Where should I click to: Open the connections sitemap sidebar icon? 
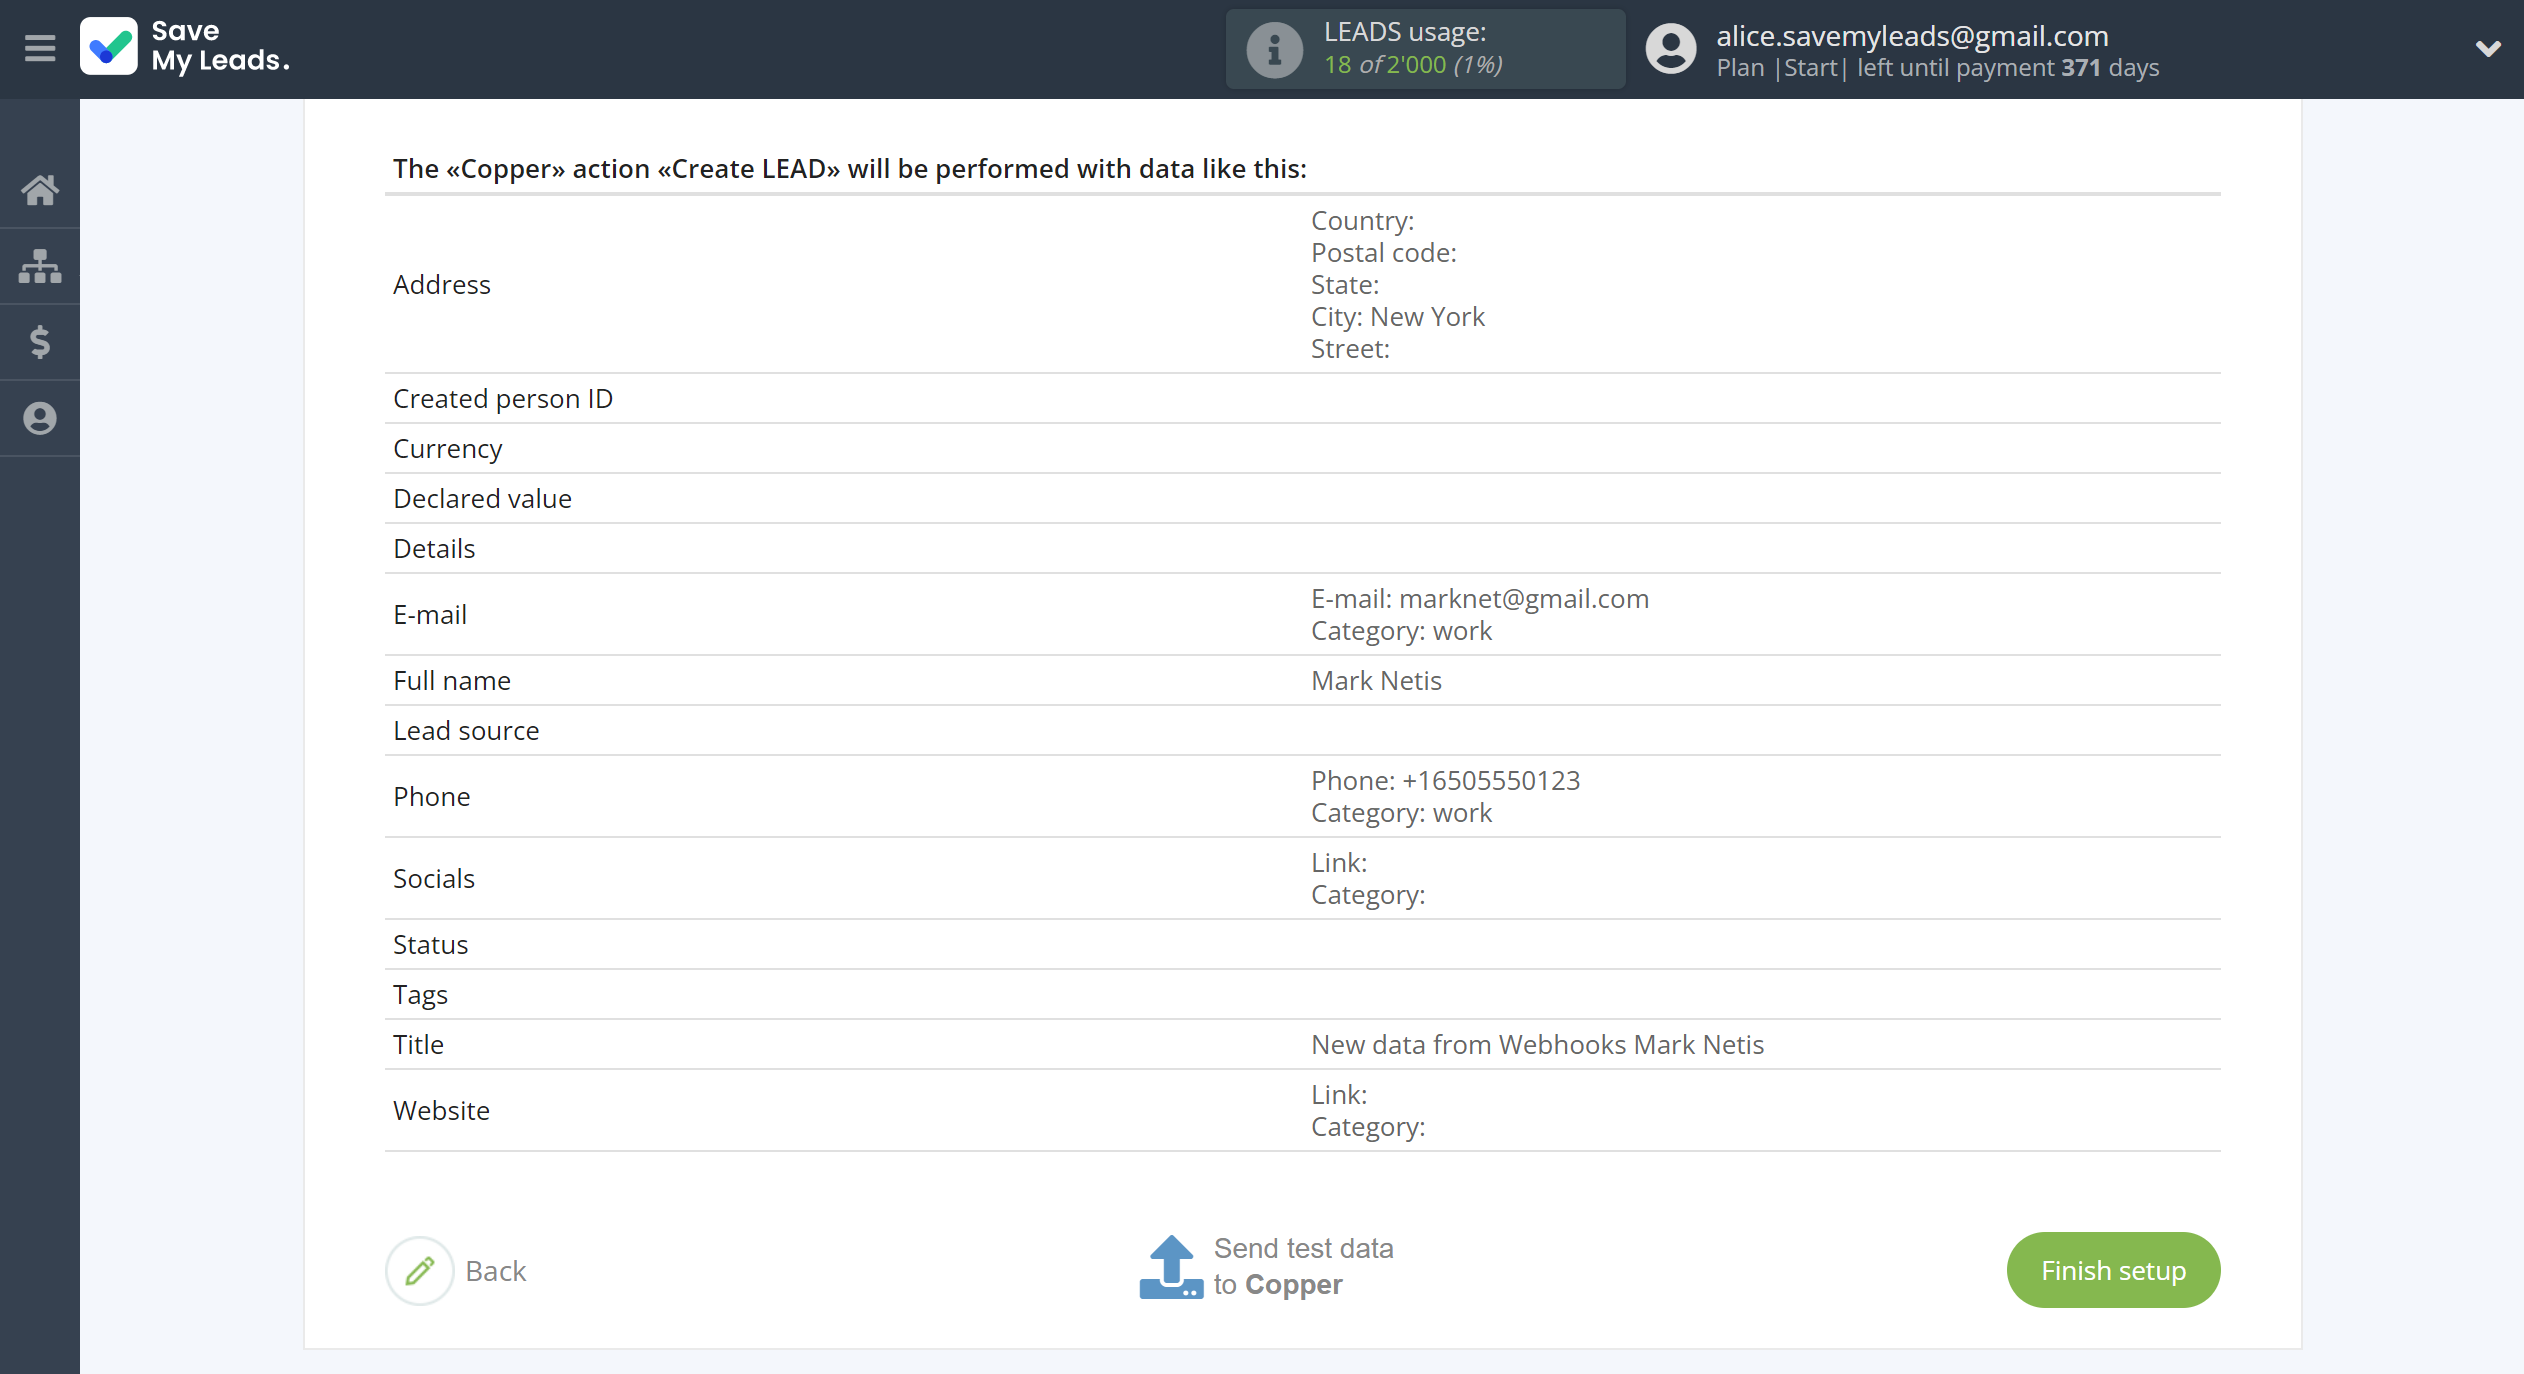tap(40, 266)
